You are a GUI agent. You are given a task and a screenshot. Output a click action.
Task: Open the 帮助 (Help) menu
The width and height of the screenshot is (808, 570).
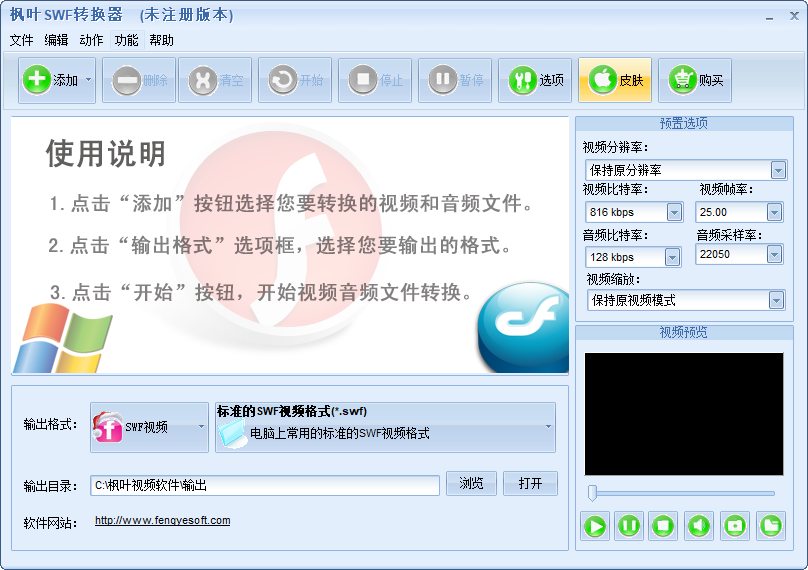[161, 40]
